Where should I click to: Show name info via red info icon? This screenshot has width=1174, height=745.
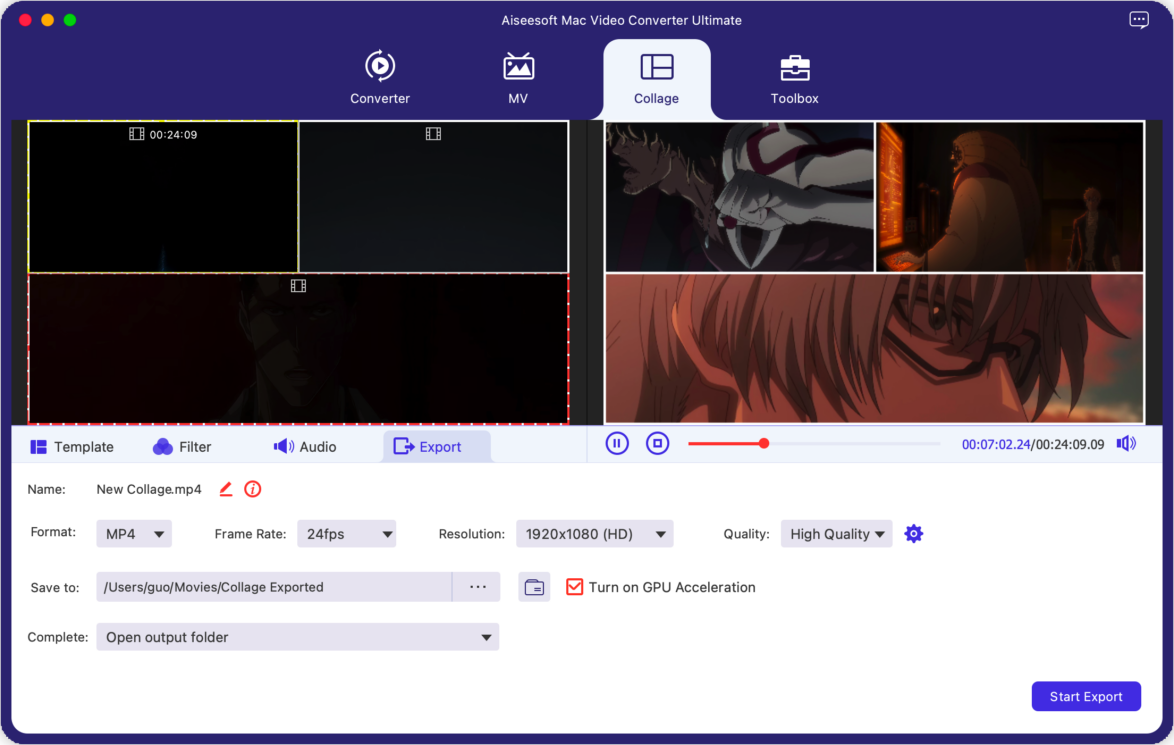pyautogui.click(x=253, y=489)
